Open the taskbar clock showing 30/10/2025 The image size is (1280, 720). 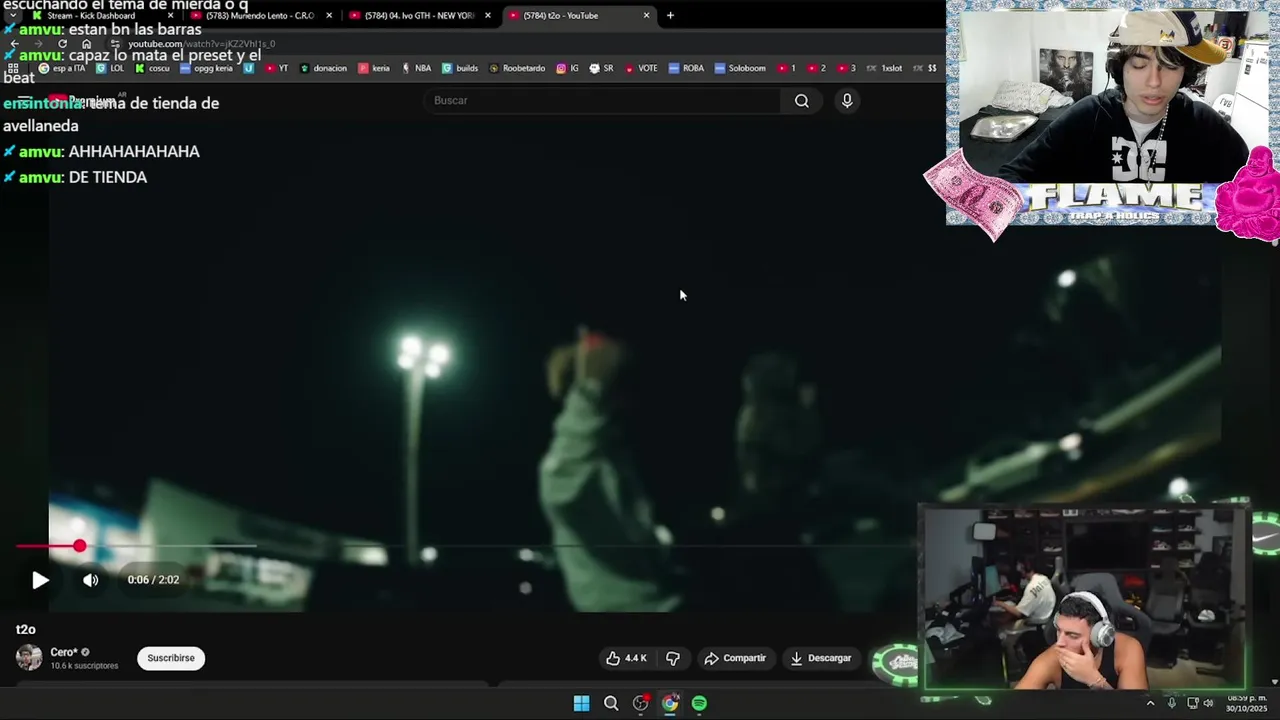(x=1248, y=703)
